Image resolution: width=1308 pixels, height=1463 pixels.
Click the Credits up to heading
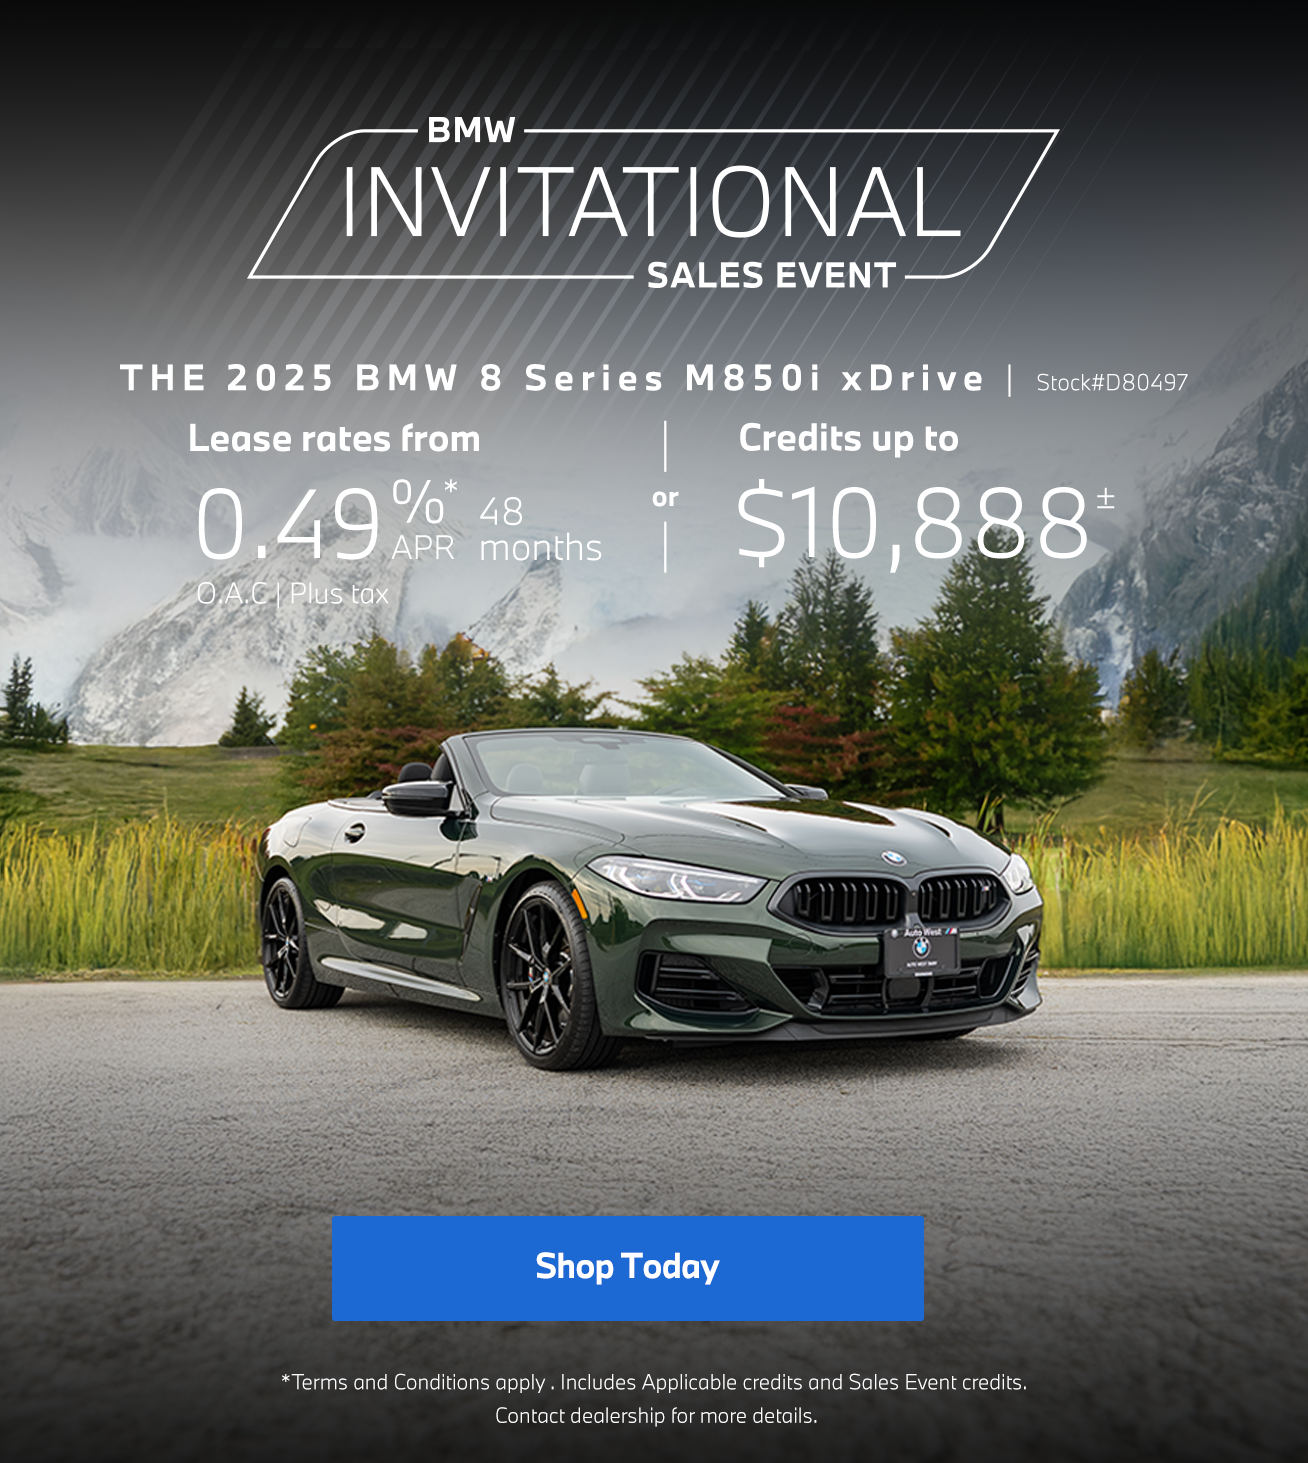[848, 438]
